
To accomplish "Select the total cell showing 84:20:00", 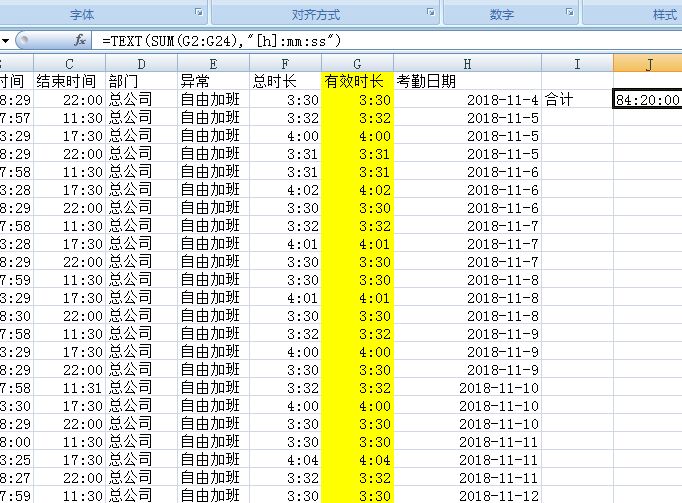I will click(x=648, y=100).
